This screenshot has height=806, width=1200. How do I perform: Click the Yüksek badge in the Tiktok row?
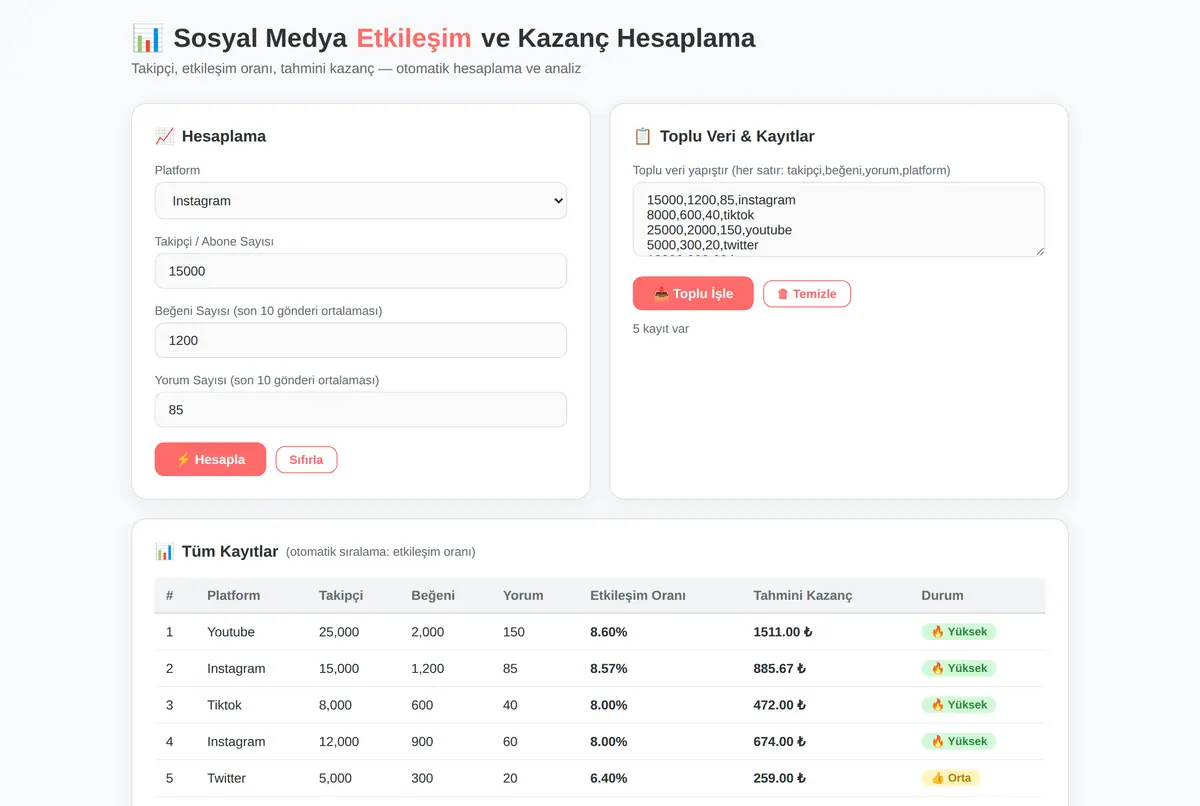click(959, 705)
